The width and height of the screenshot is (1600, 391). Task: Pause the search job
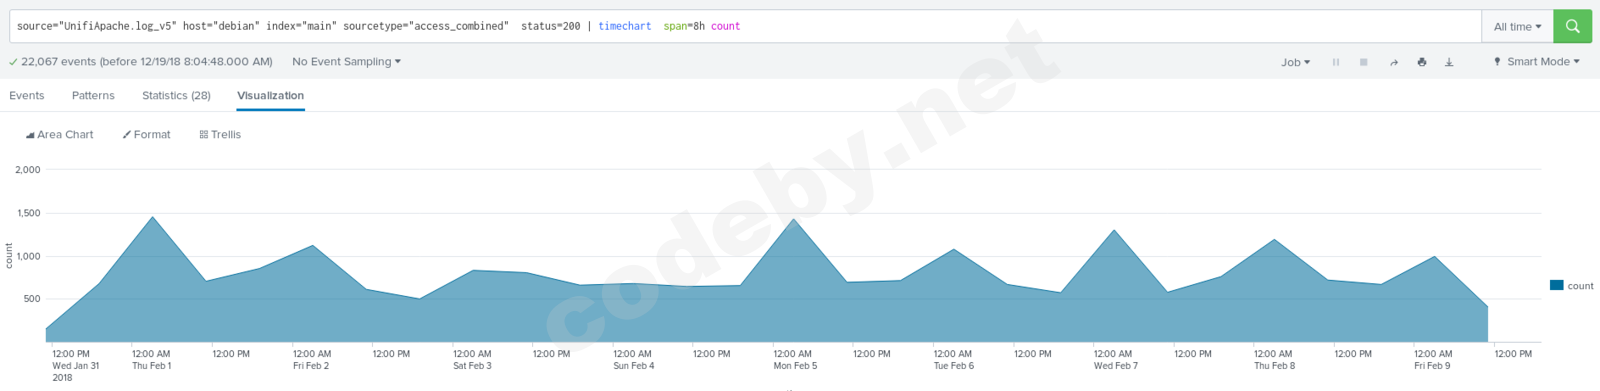(x=1336, y=62)
